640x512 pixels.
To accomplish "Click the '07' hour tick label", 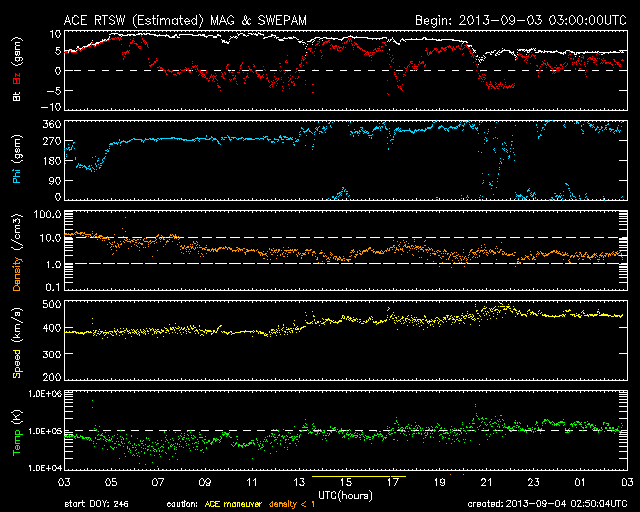I will 158,483.
